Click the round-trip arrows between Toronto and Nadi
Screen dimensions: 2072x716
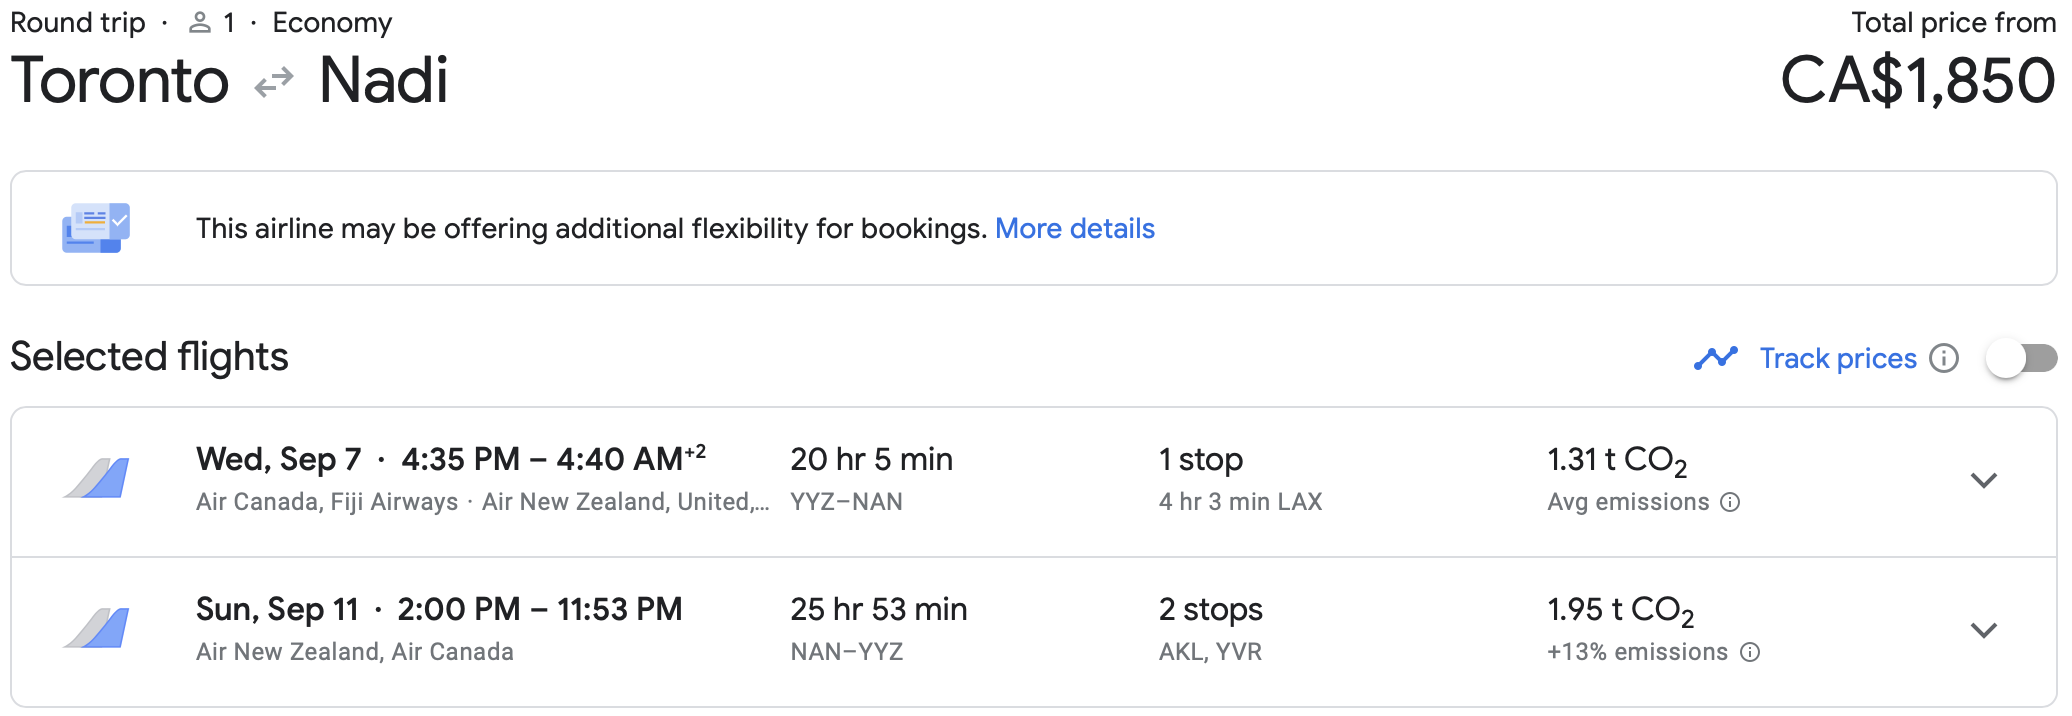273,82
